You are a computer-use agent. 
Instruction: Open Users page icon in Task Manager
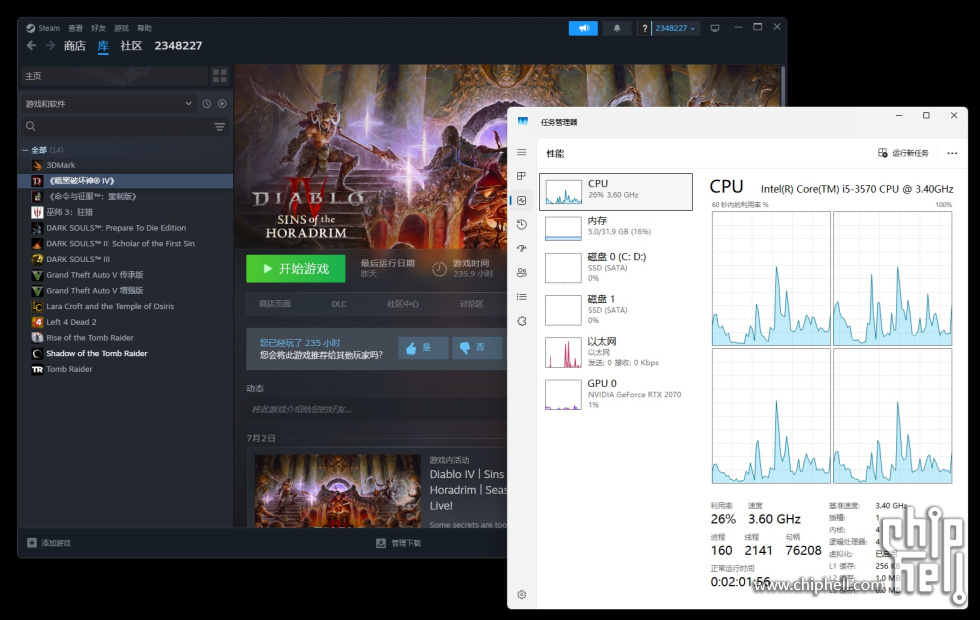click(x=522, y=272)
